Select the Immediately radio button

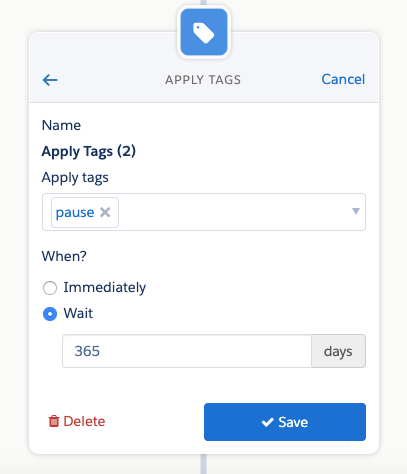click(x=50, y=288)
